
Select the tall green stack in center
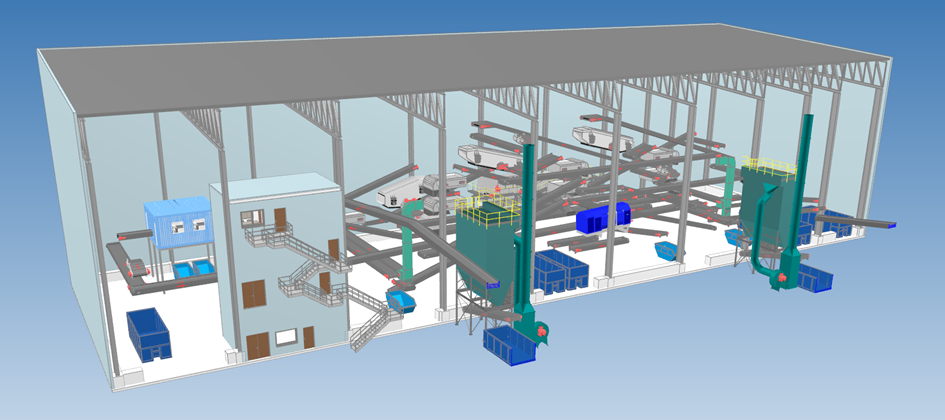527,230
